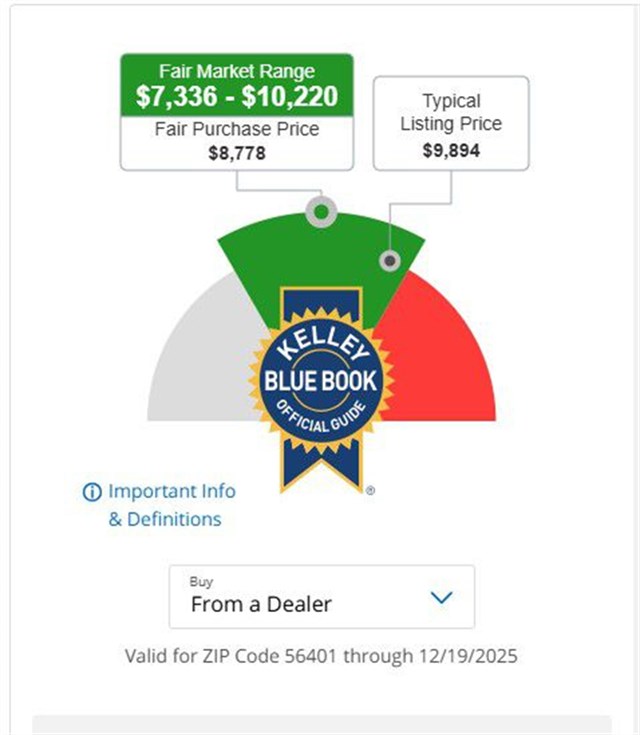Click the "Buy" label above From a Dealer
Viewport: 640px width, 735px height.
pos(201,581)
